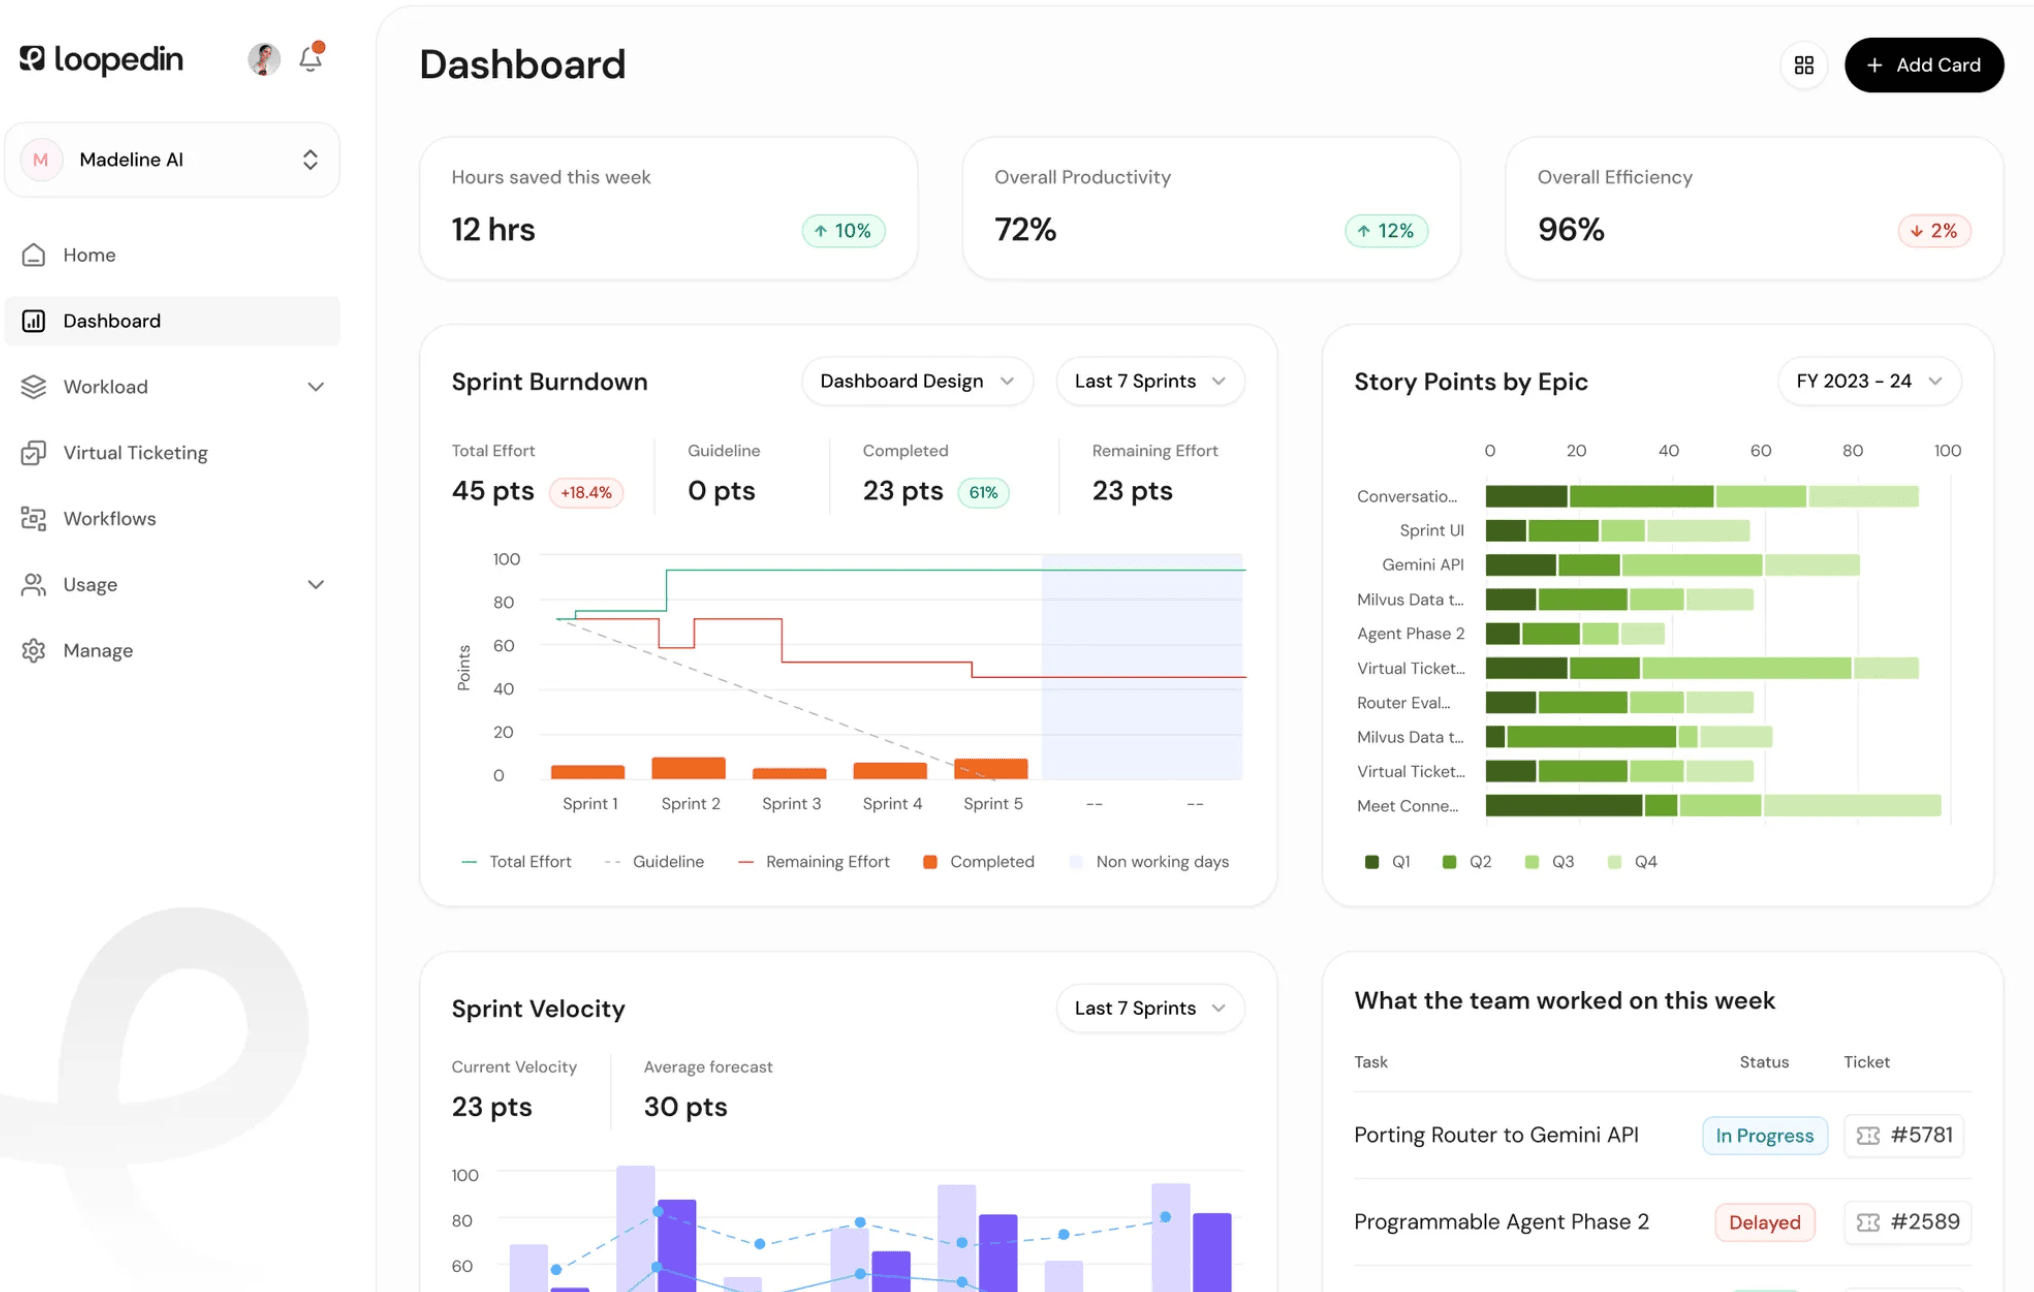Expand the Usage submenu chevron
The width and height of the screenshot is (2034, 1292).
316,585
